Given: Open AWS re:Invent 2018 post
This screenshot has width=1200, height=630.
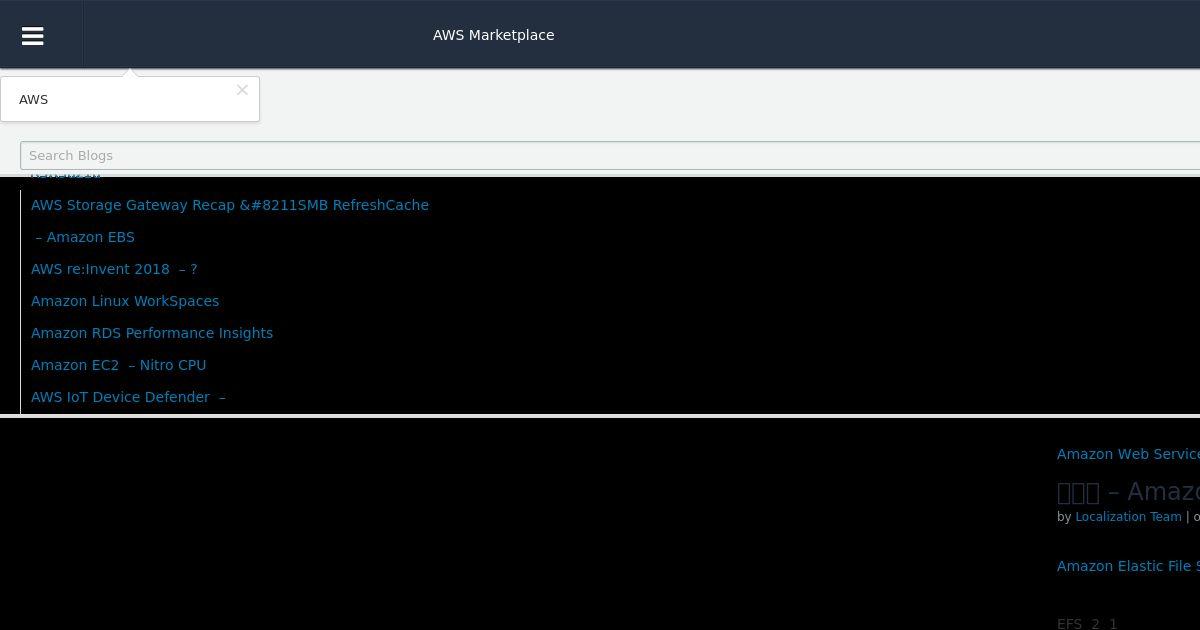Looking at the screenshot, I should click(x=114, y=269).
